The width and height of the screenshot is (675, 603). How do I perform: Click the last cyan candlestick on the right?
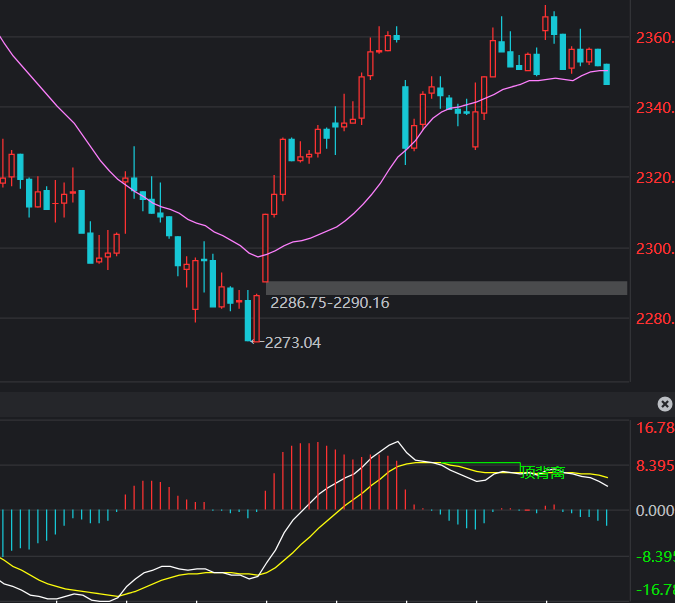click(x=607, y=74)
